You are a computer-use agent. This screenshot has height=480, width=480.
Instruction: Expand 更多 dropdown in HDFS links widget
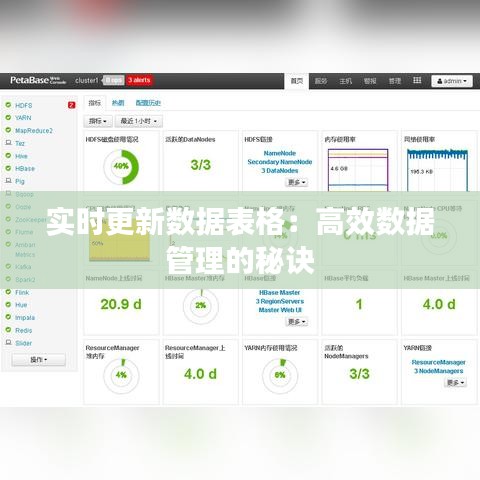click(x=297, y=182)
